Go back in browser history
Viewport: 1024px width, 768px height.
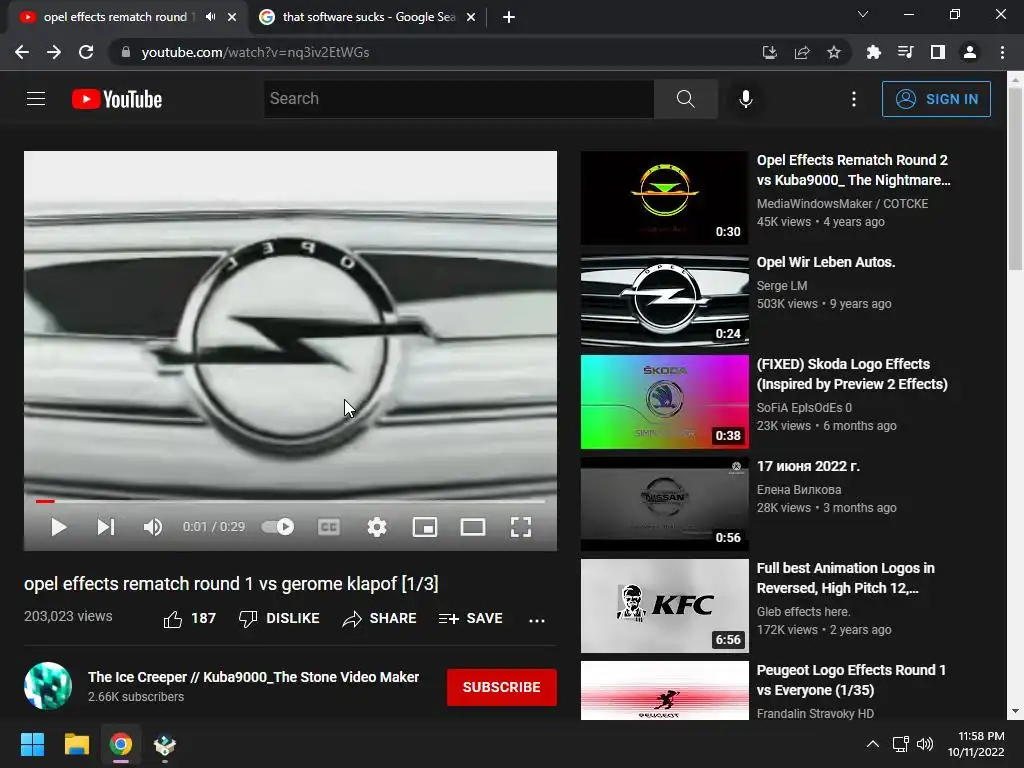point(22,52)
